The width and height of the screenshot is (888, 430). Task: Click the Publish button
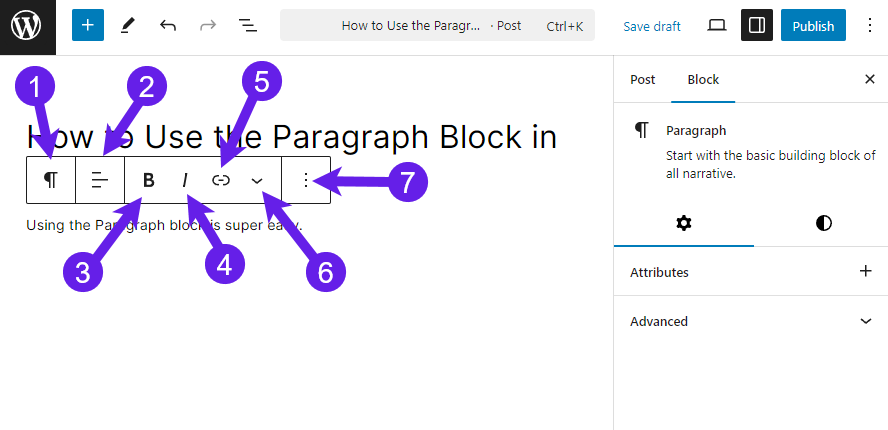point(813,25)
